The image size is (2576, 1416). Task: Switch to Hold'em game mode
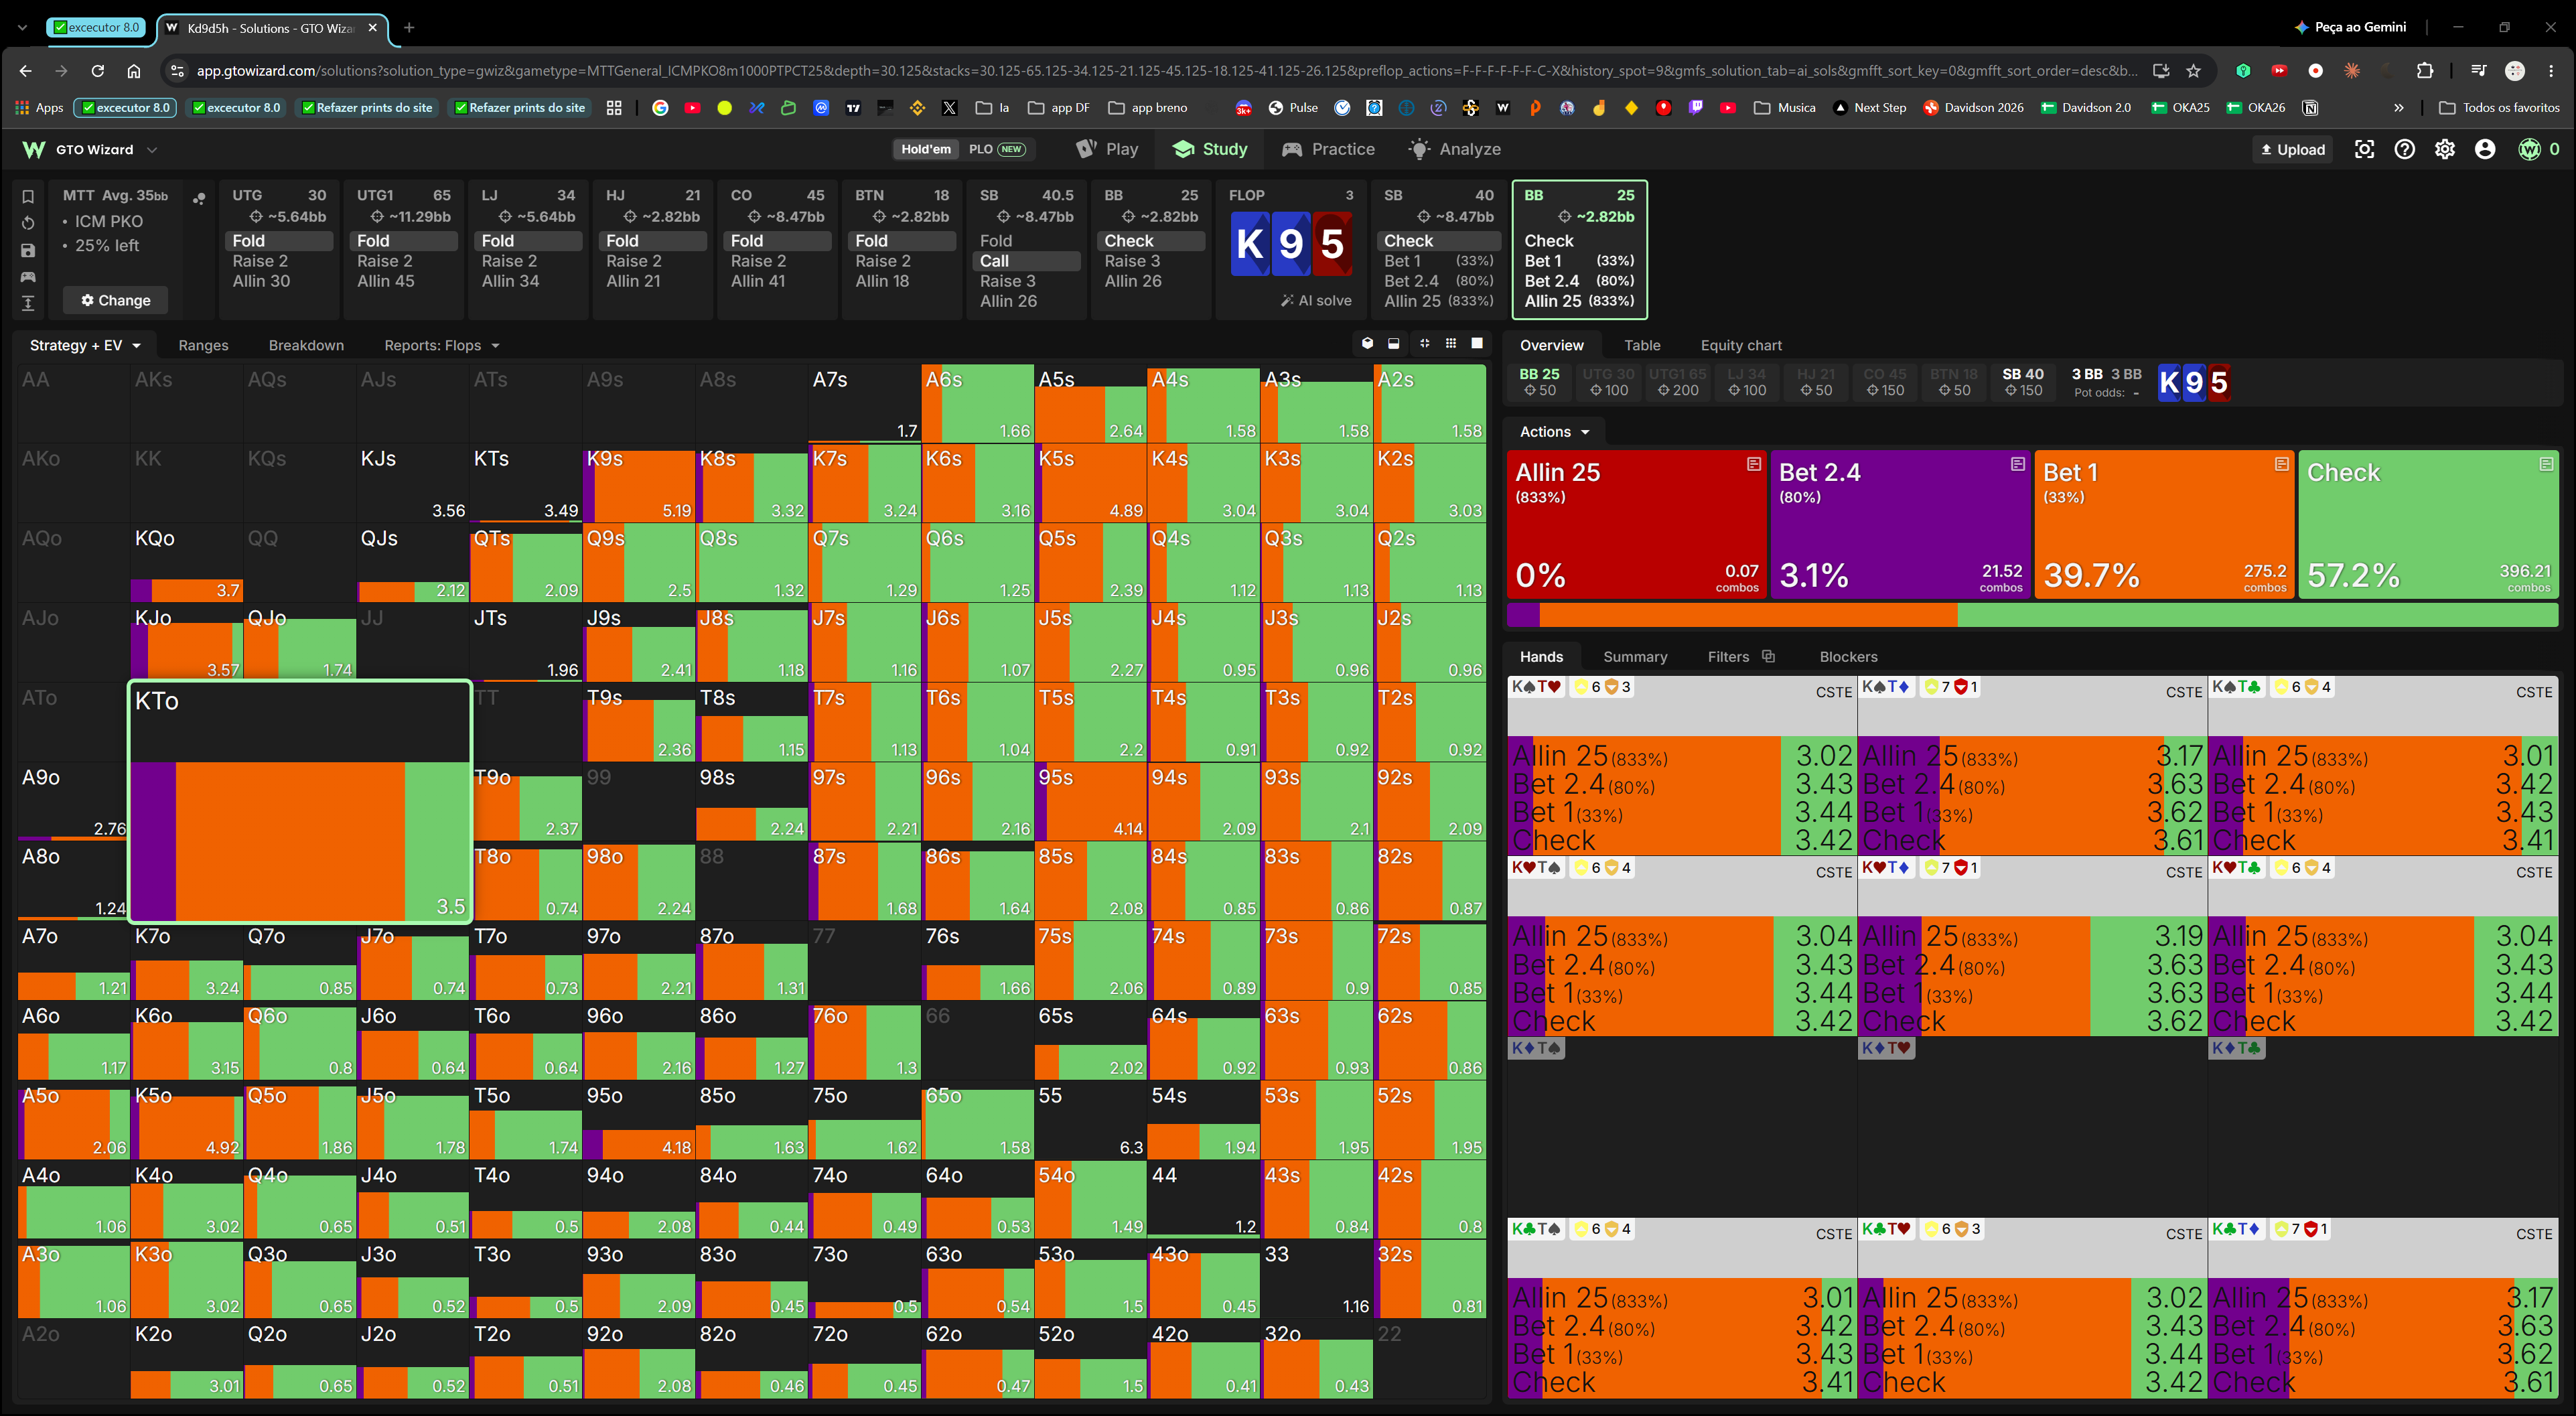point(925,149)
